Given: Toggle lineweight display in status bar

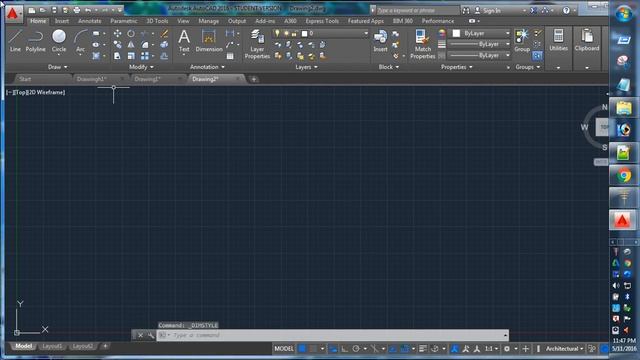Looking at the screenshot, I should click(x=423, y=349).
